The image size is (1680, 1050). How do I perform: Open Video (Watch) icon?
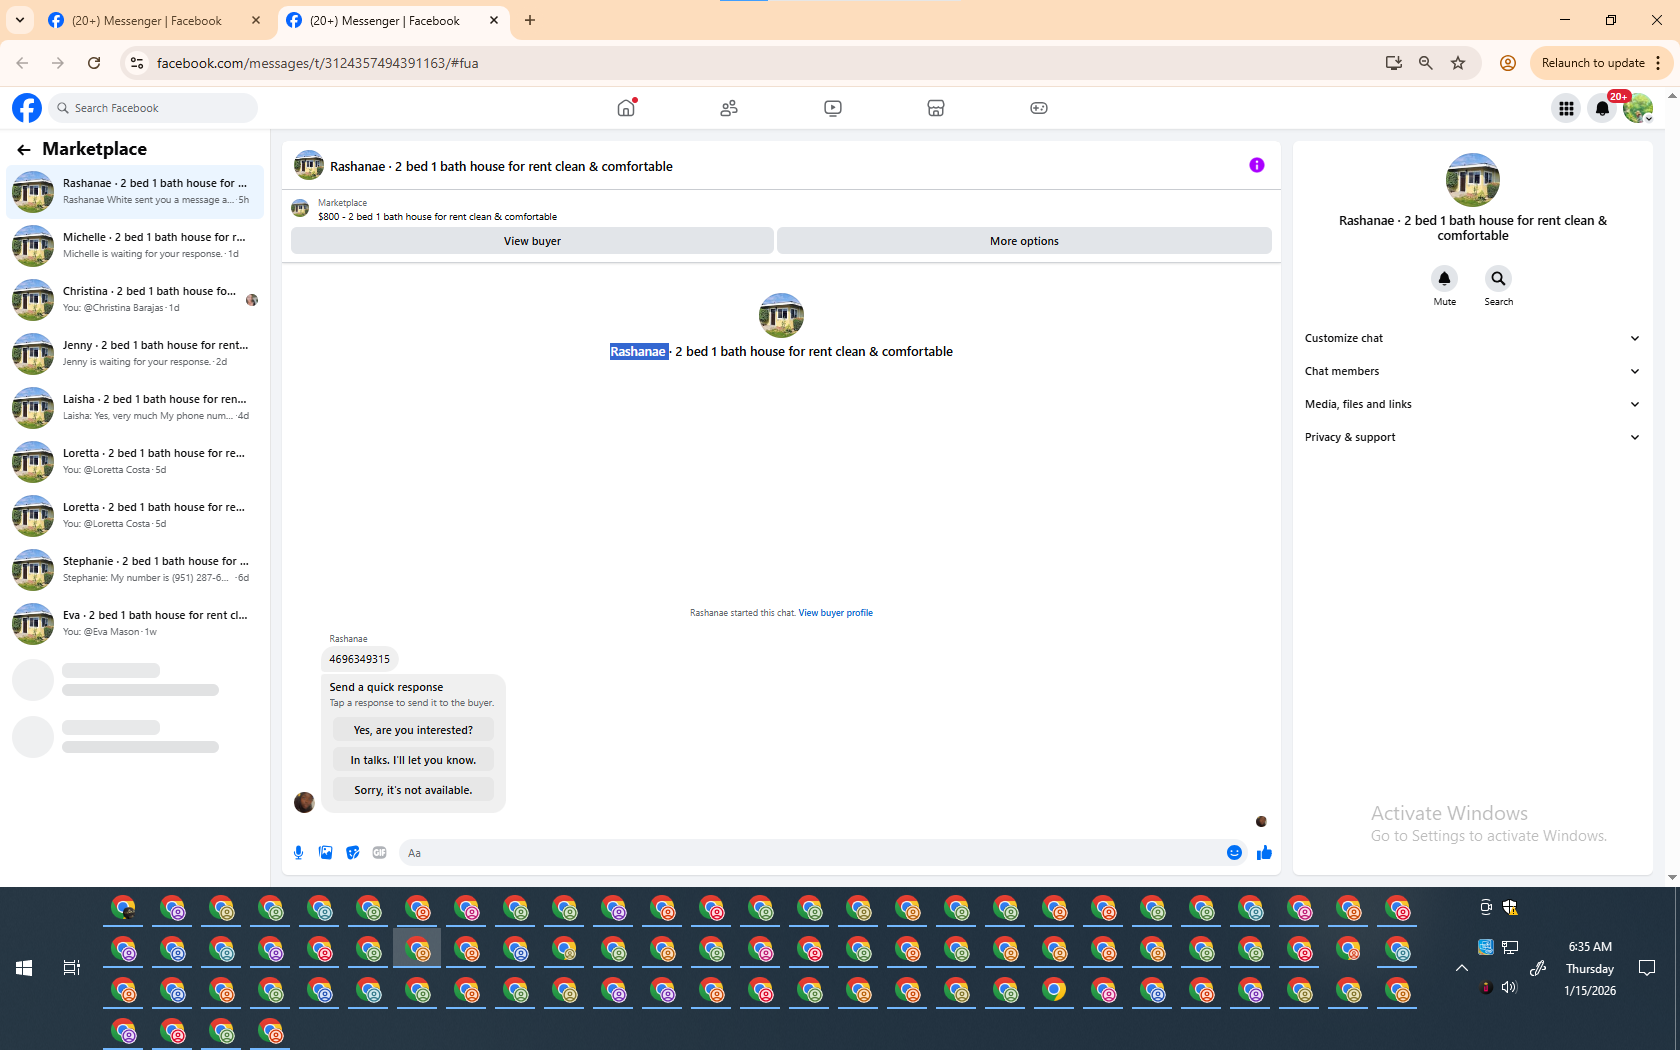click(x=833, y=108)
